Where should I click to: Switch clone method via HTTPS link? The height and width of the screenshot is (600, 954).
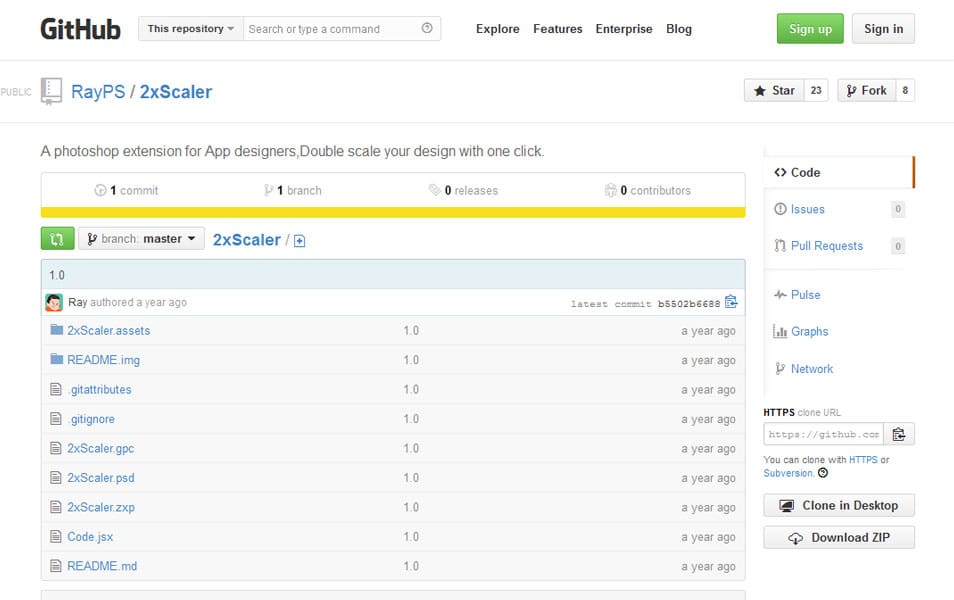click(863, 460)
